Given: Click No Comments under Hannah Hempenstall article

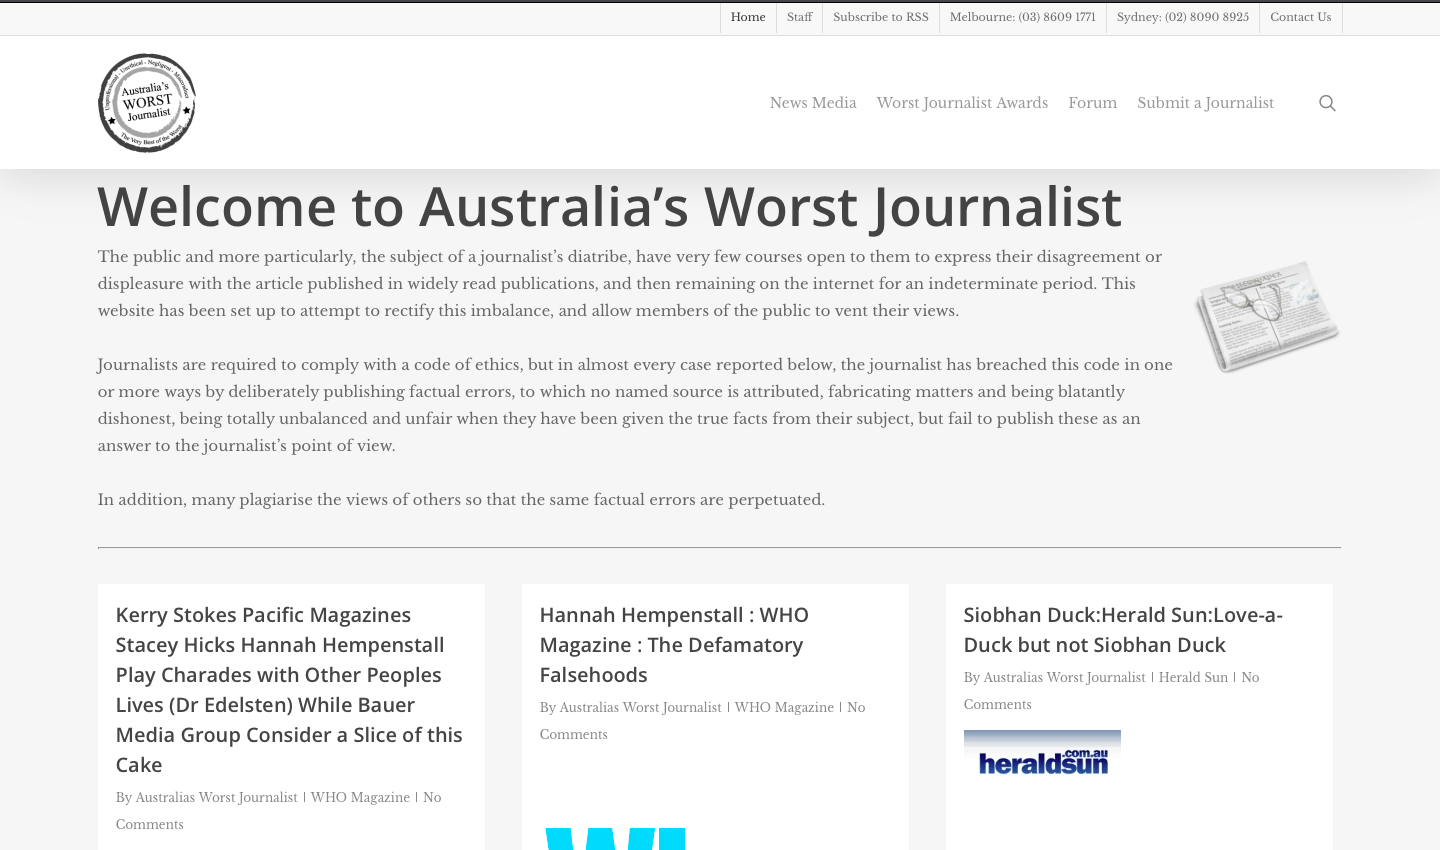Looking at the screenshot, I should [x=702, y=721].
